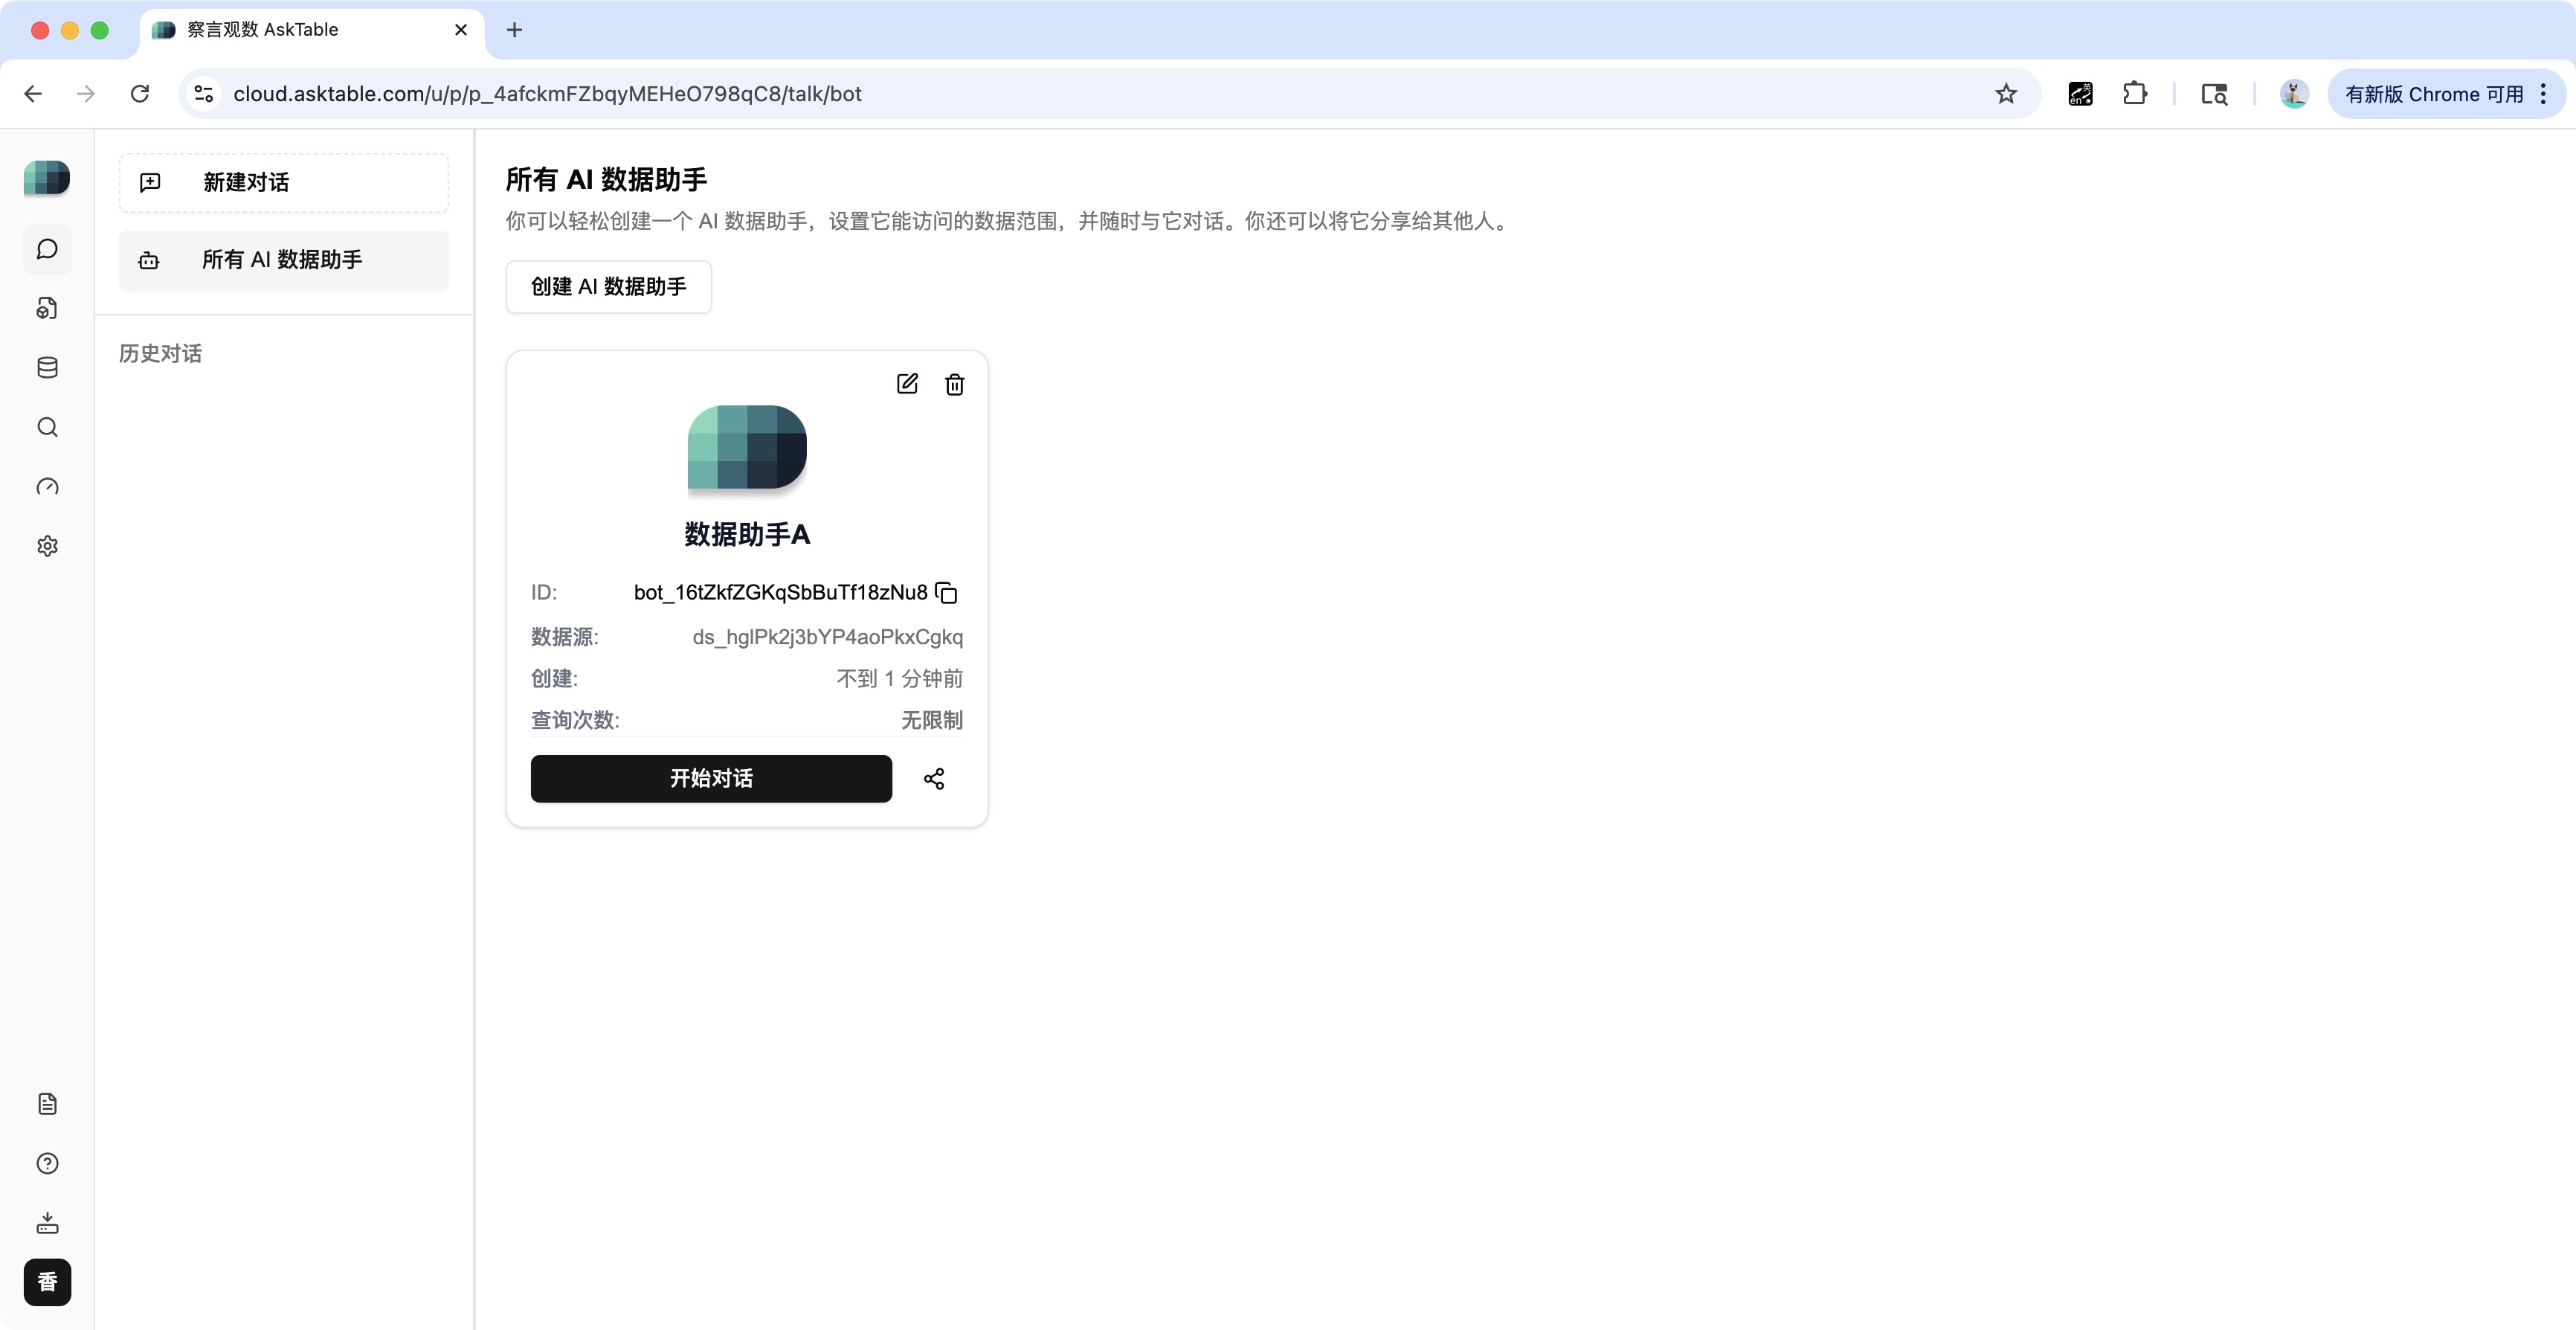Screen dimensions: 2576x1330
Task: Open the database panel icon in sidebar
Action: point(46,367)
